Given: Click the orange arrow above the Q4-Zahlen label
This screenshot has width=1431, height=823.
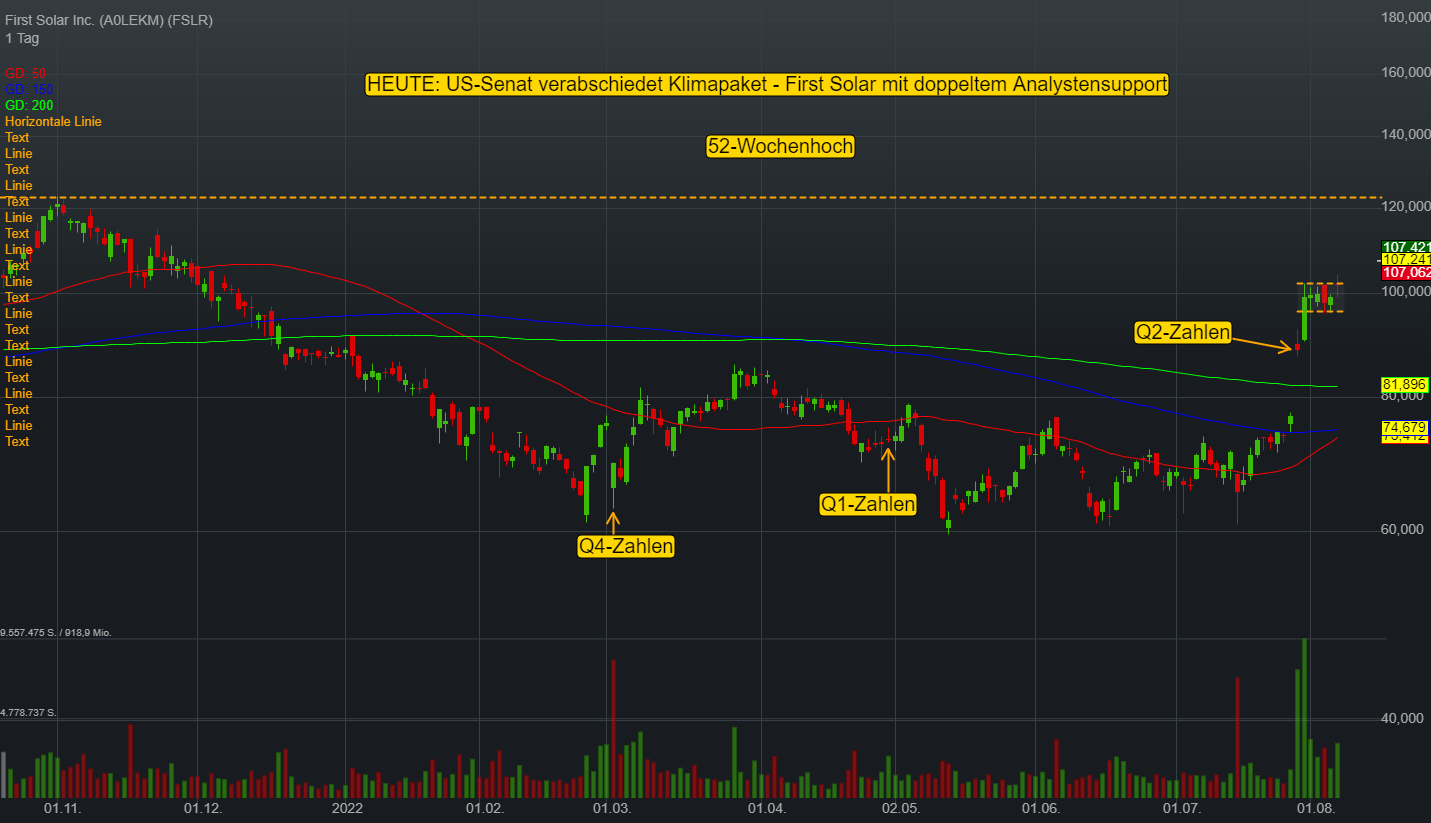Looking at the screenshot, I should click(613, 522).
